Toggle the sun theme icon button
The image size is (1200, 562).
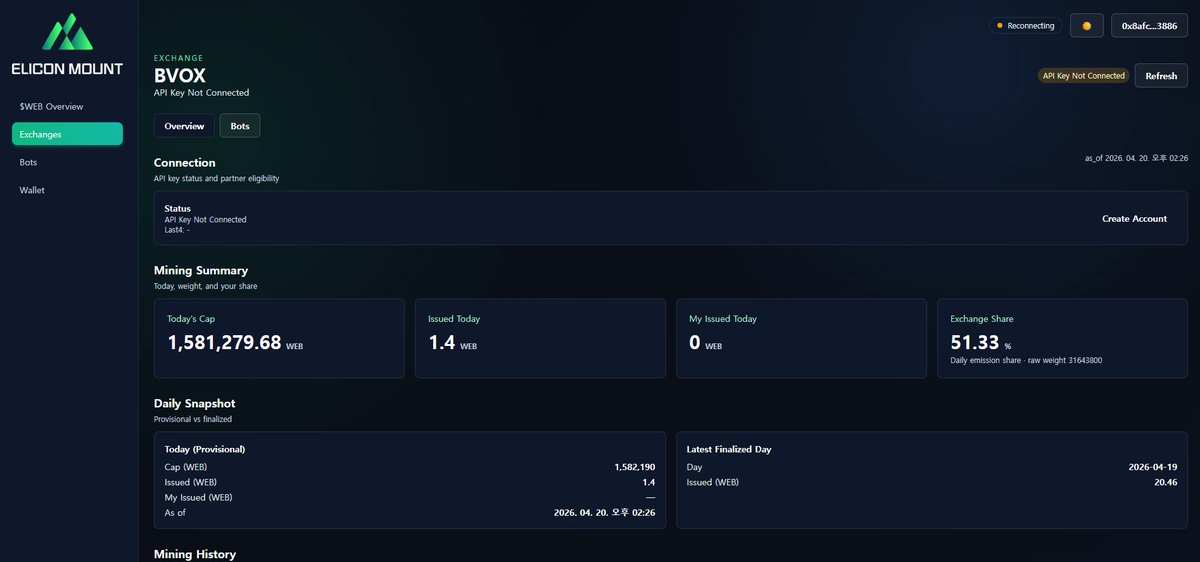(x=1086, y=25)
